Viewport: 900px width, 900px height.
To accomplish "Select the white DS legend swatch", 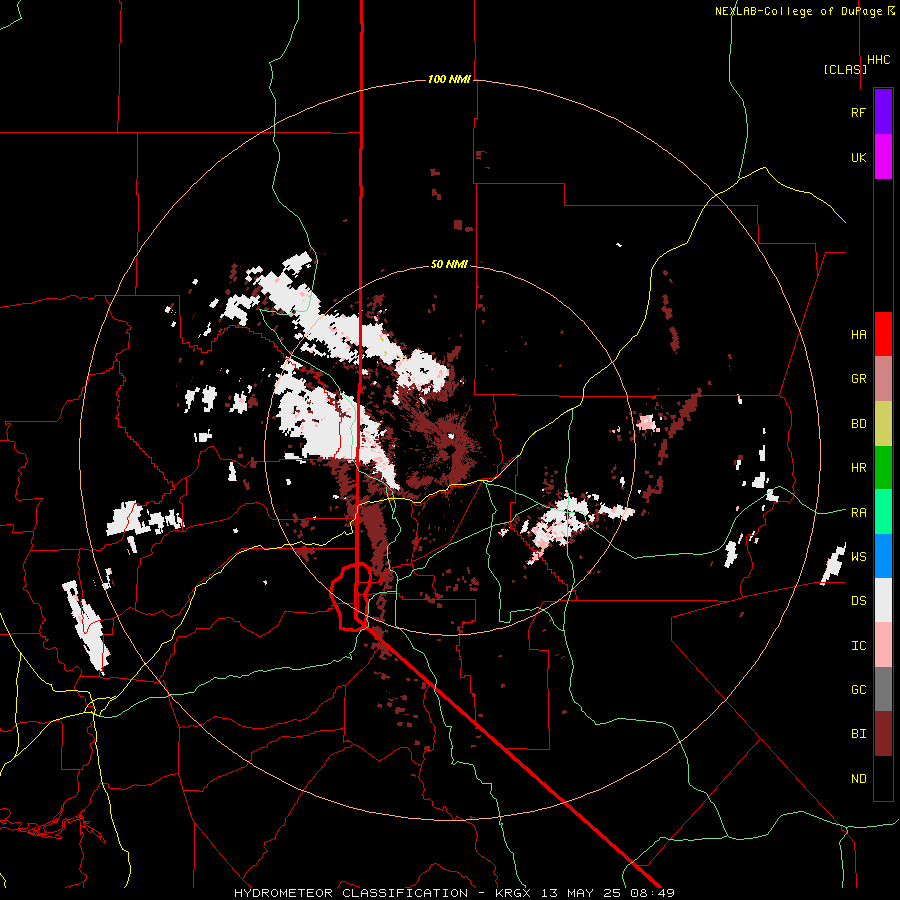I will pos(883,600).
